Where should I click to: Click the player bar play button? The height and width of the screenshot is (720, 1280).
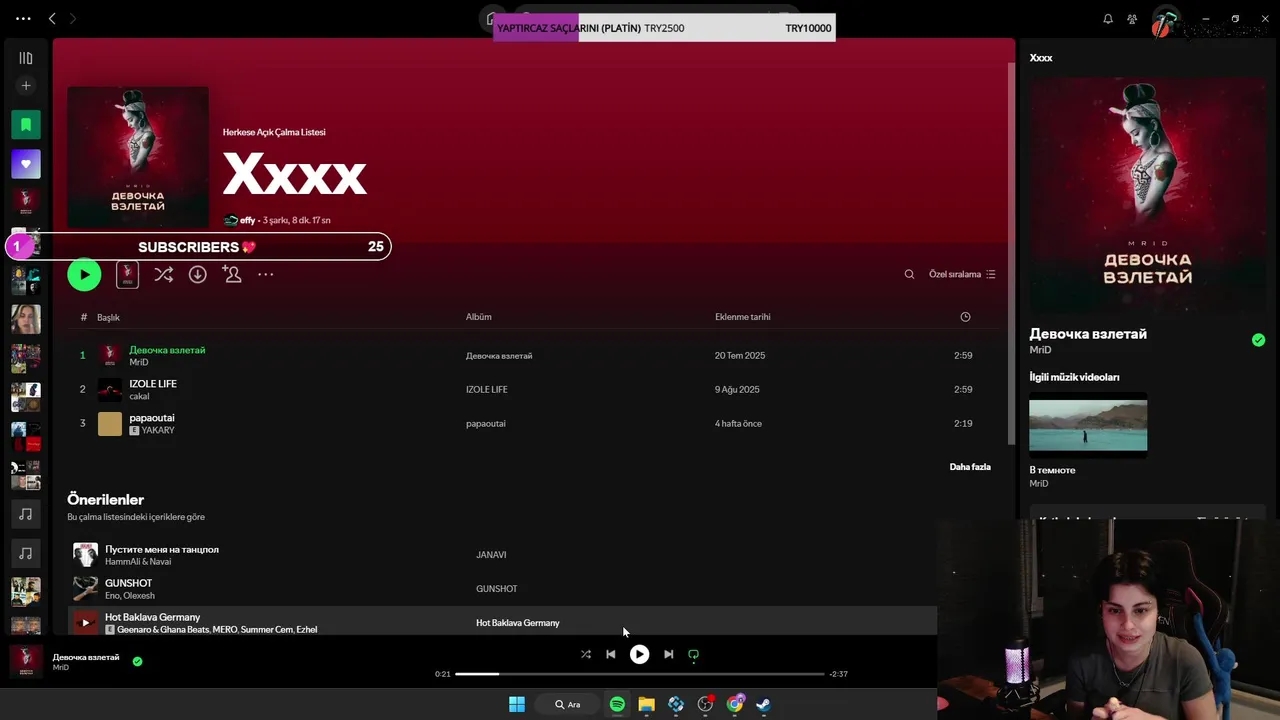click(x=639, y=654)
